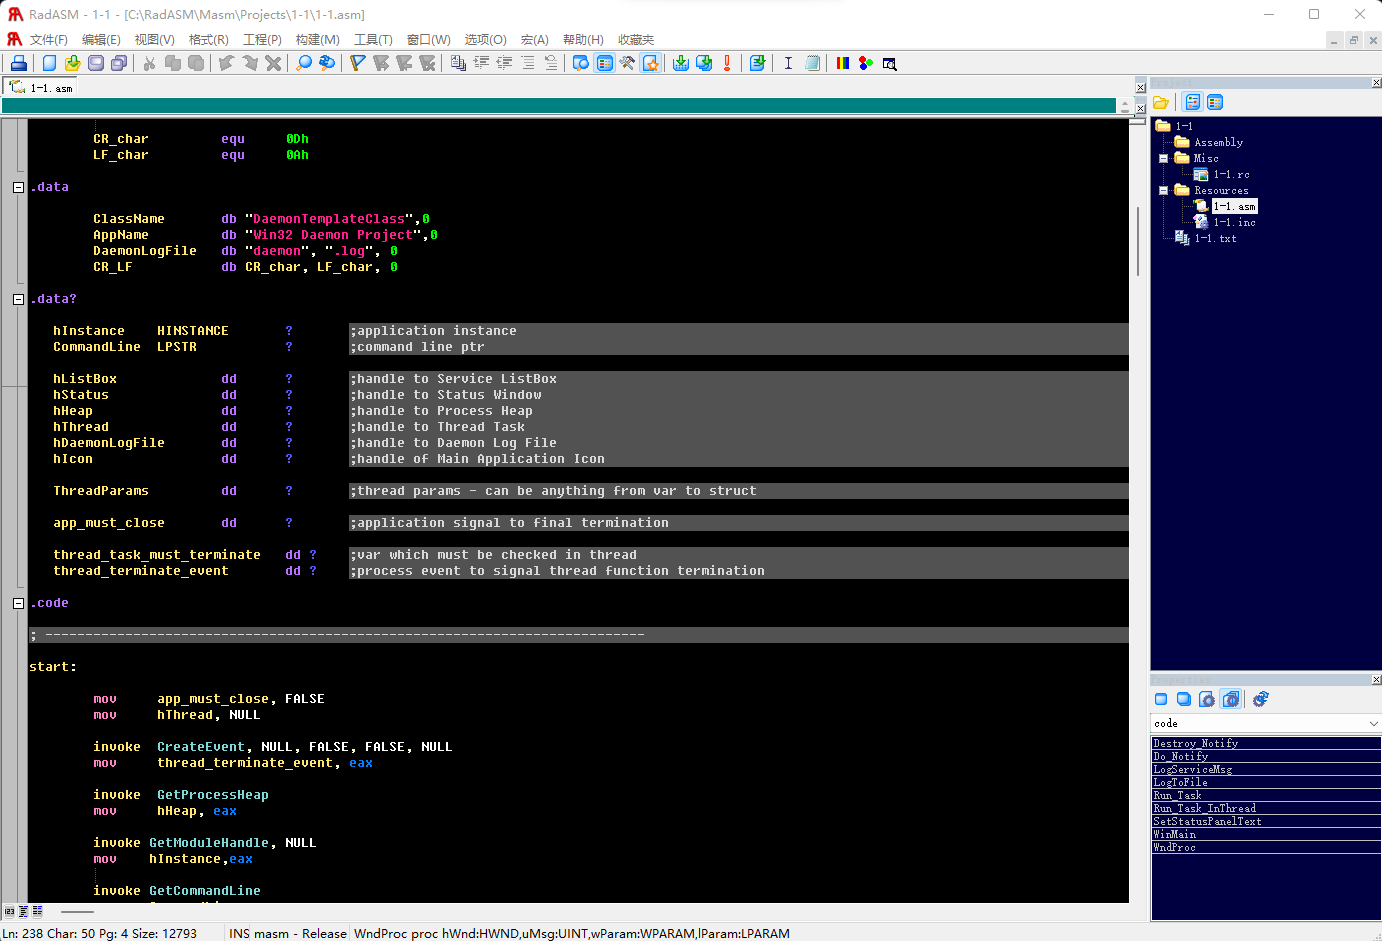Viewport: 1382px width, 941px height.
Task: Select 1-1.txt in the project tree
Action: pyautogui.click(x=1215, y=238)
